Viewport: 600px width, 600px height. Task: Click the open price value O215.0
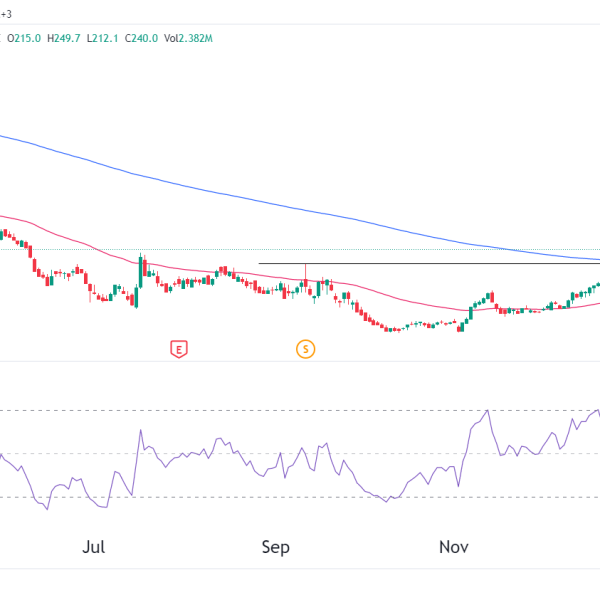(x=25, y=38)
